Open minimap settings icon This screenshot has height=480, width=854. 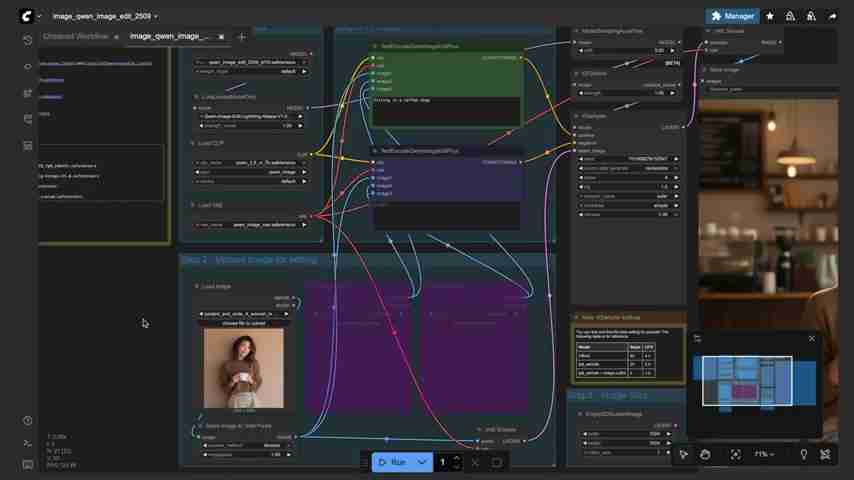pos(697,338)
